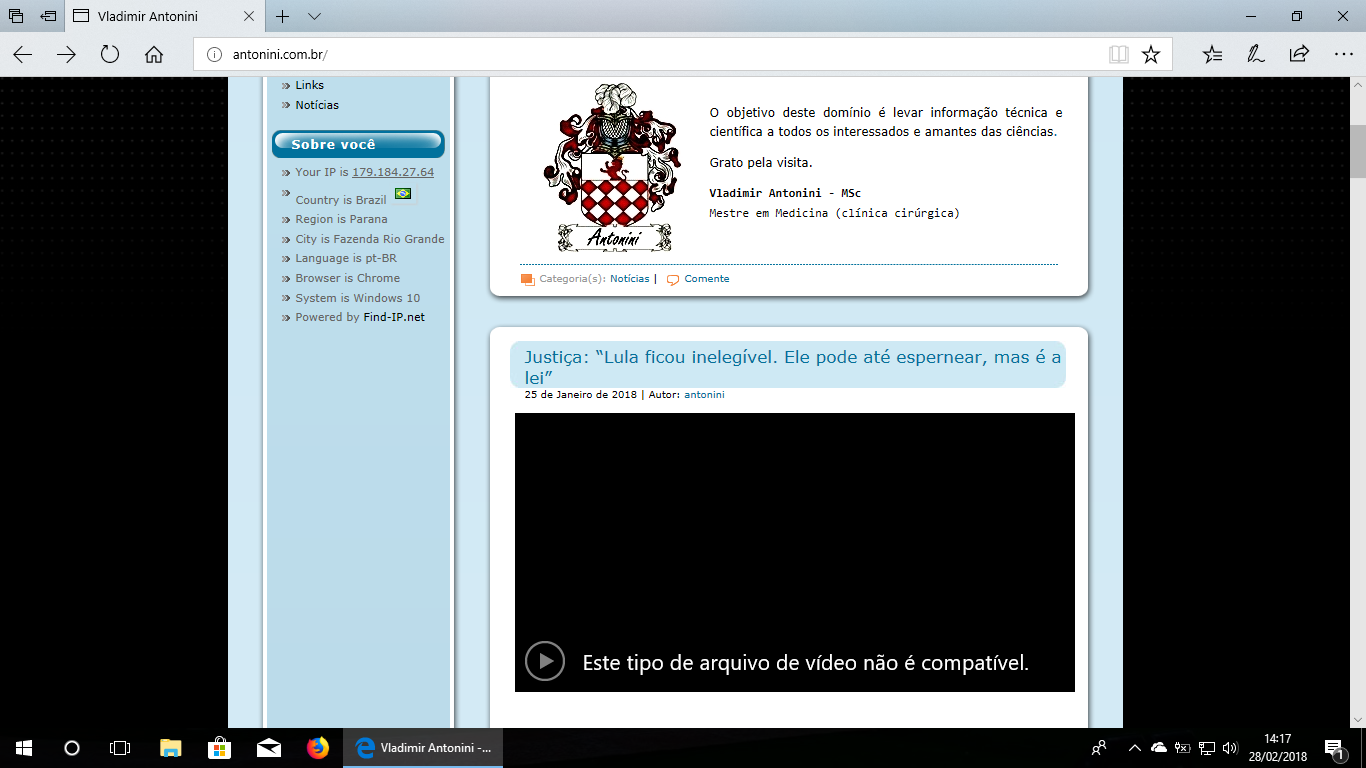Click the browser Refresh icon
This screenshot has height=768, width=1366.
(110, 55)
